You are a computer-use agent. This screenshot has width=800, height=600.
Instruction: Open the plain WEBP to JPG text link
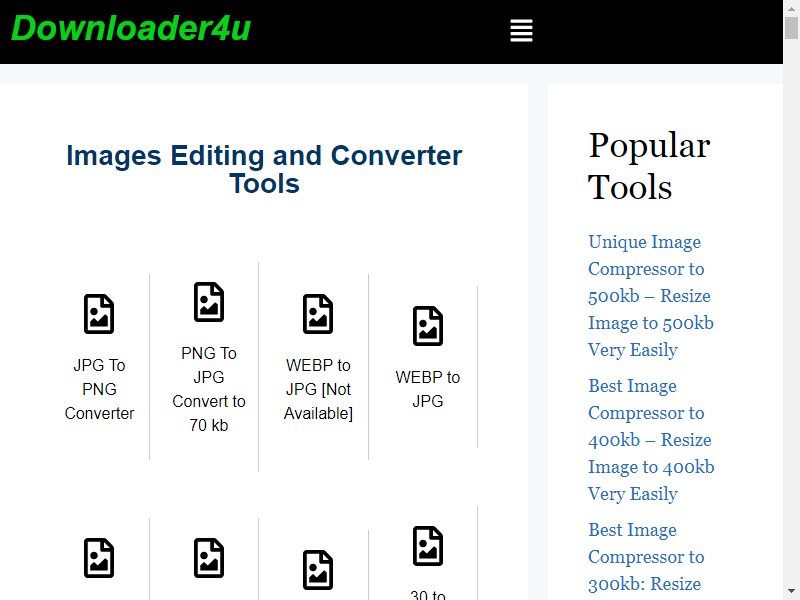pyautogui.click(x=428, y=389)
